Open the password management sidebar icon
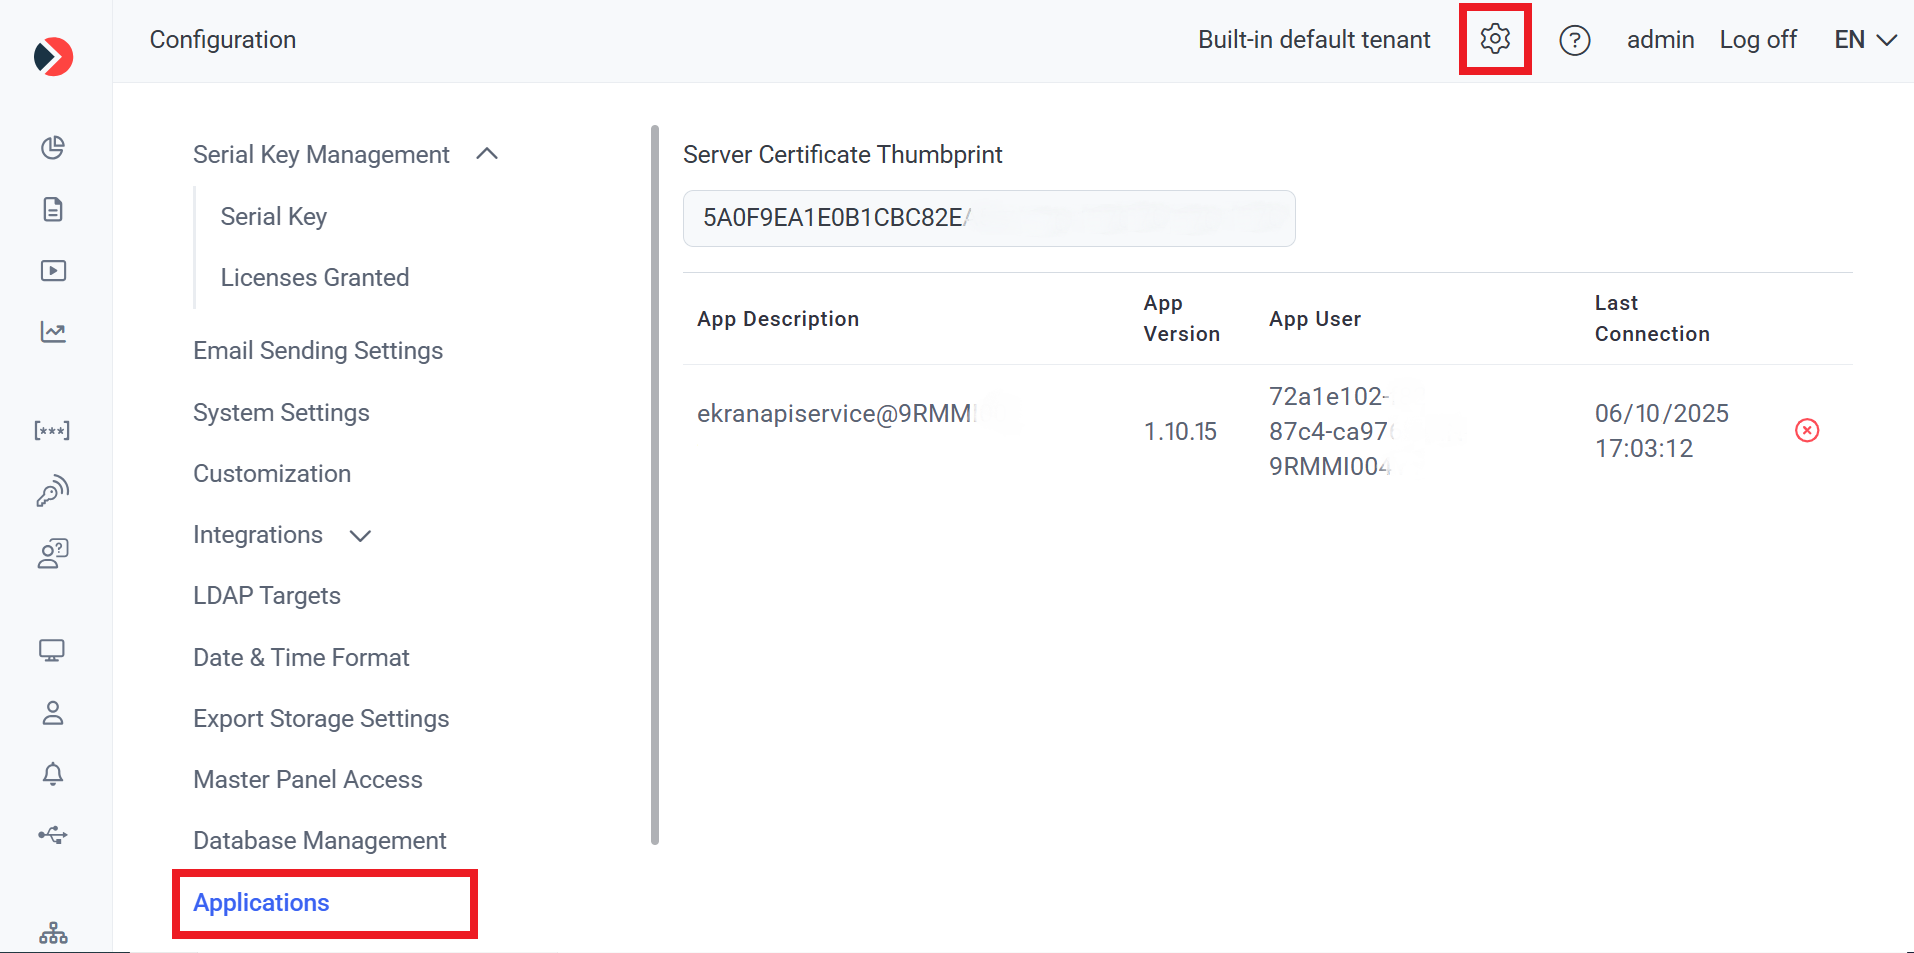Image resolution: width=1914 pixels, height=953 pixels. click(52, 430)
